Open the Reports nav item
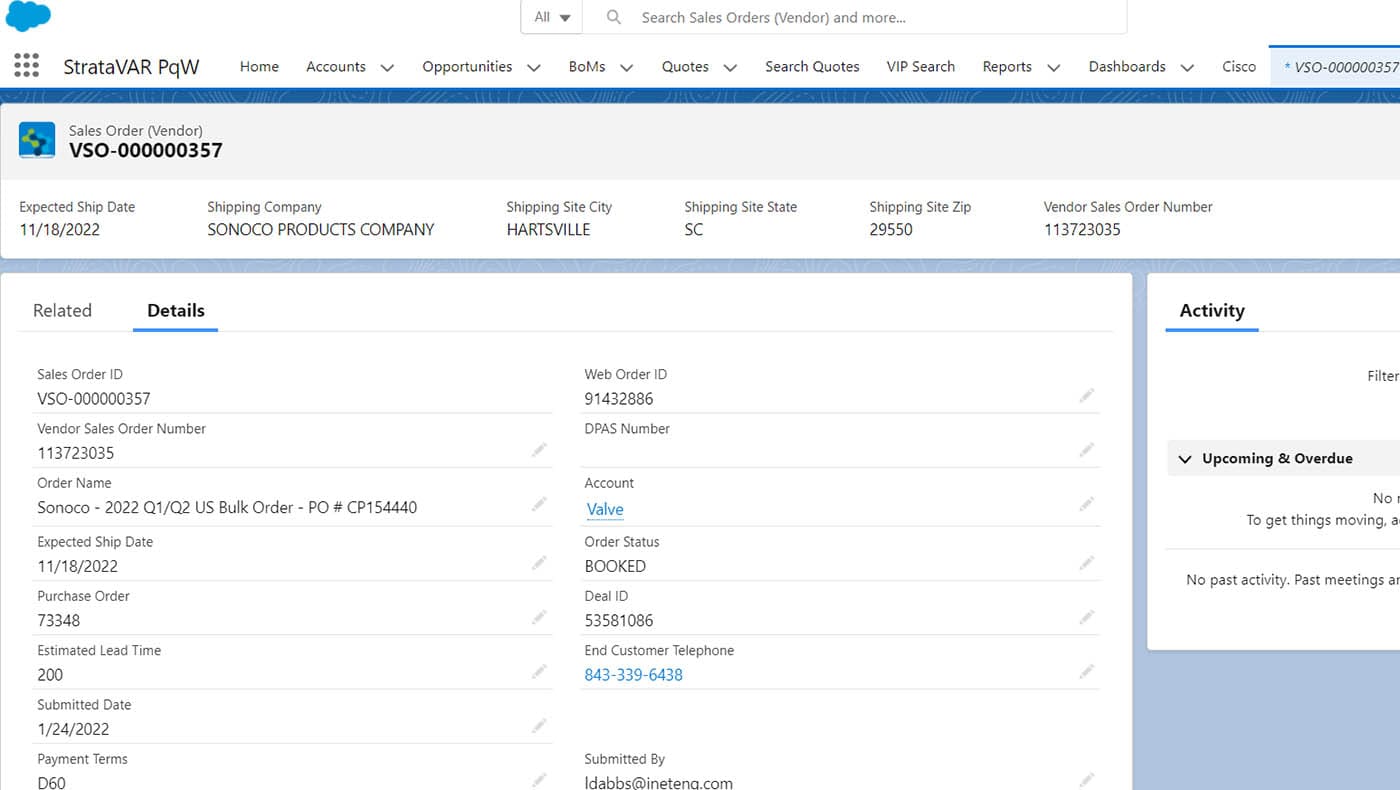 [1007, 66]
